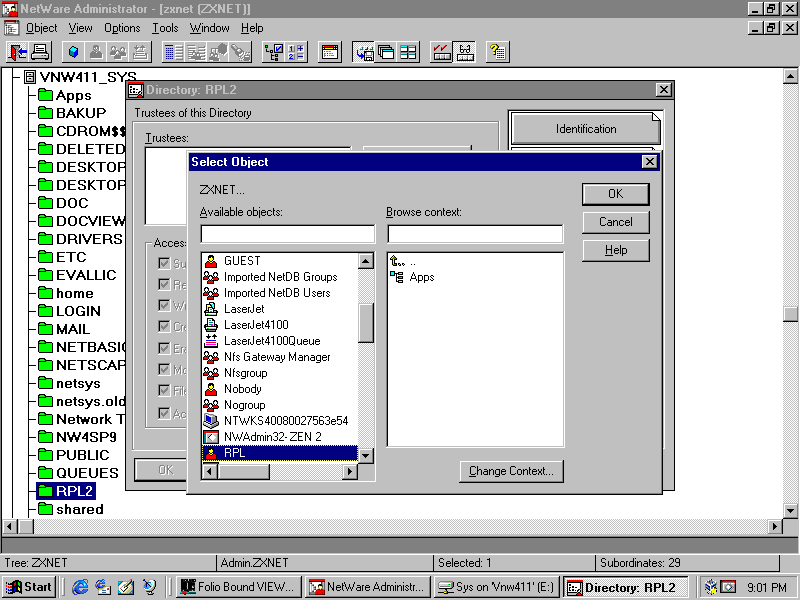
Task: Open the Help menu in menu bar
Action: [x=252, y=28]
